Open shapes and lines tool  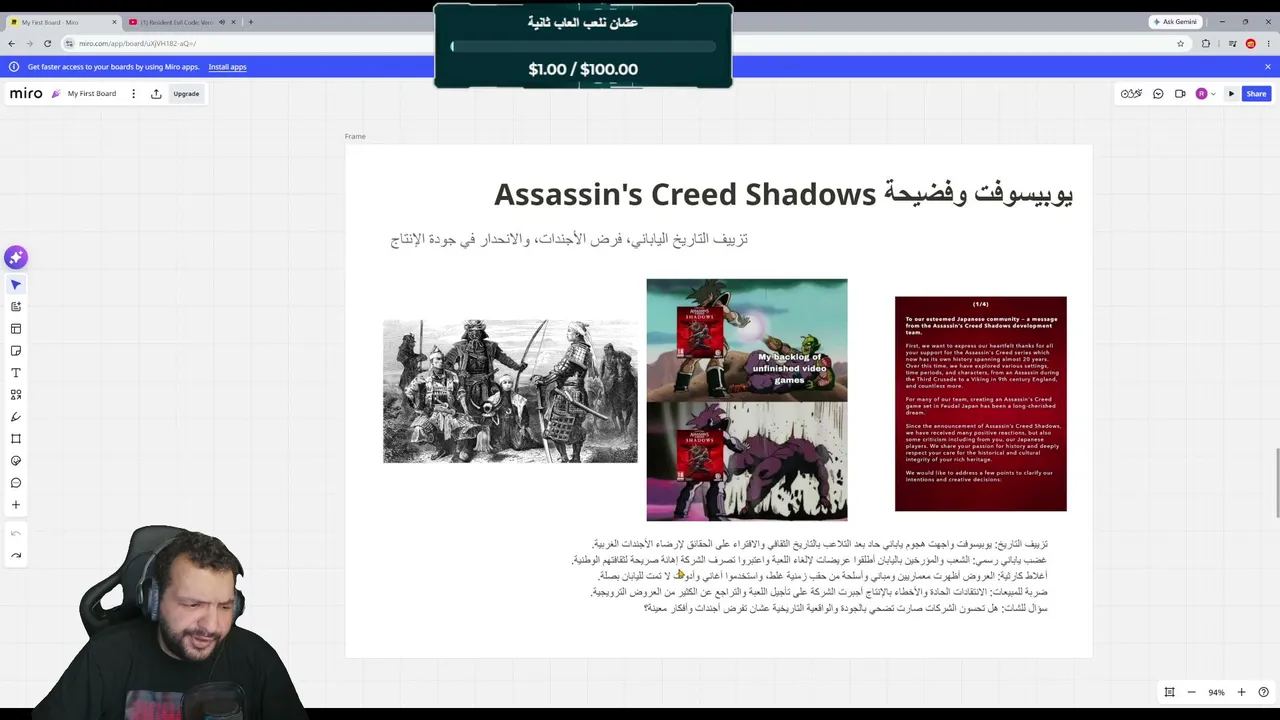click(15, 395)
